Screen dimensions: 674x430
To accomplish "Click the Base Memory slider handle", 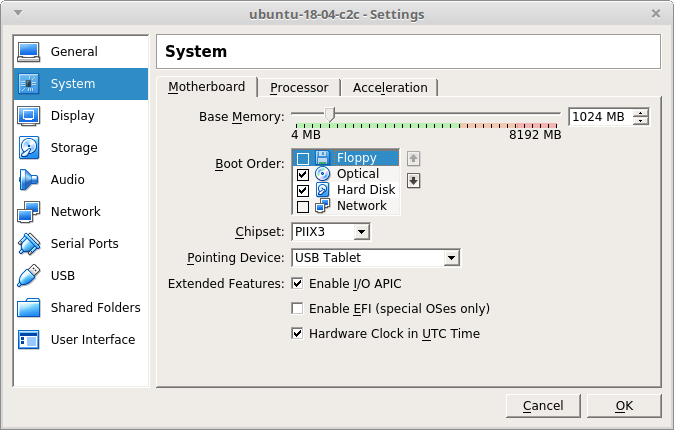I will pyautogui.click(x=329, y=115).
